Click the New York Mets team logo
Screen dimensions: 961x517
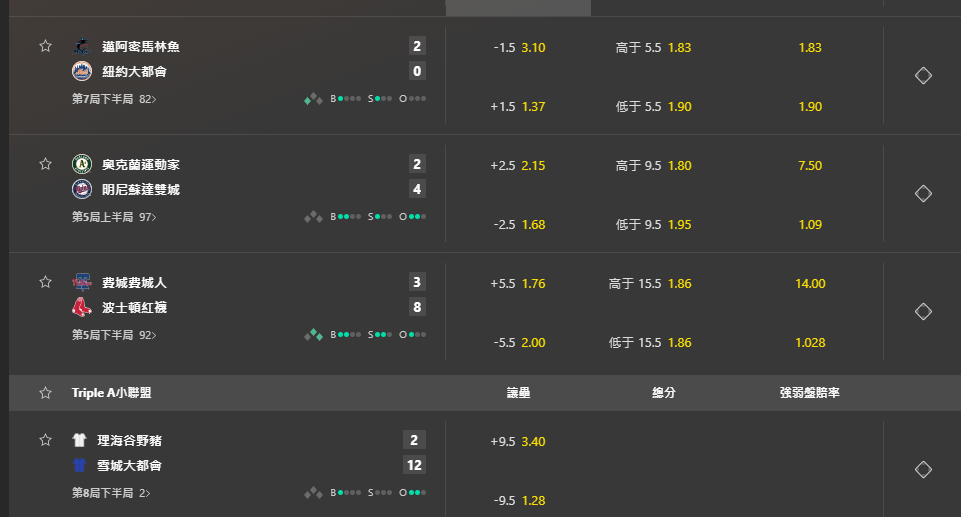point(82,71)
